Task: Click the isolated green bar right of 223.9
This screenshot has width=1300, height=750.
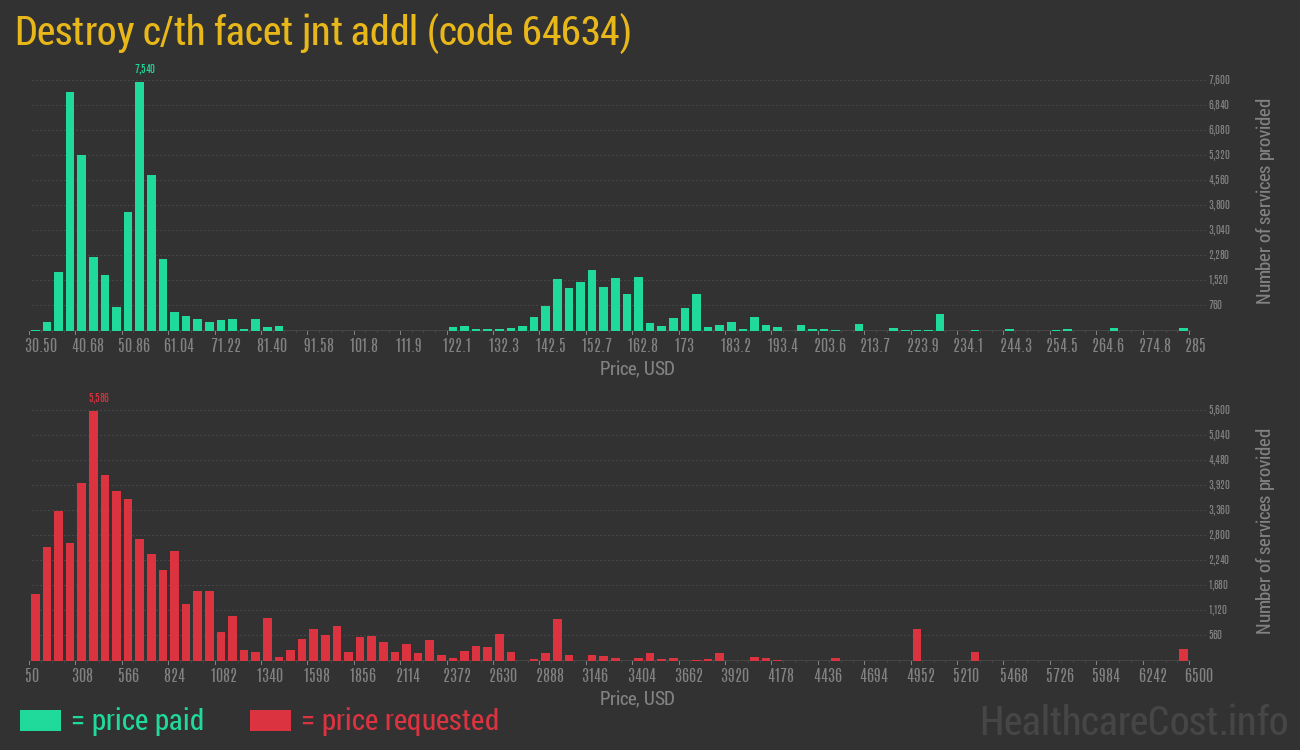Action: (x=940, y=322)
